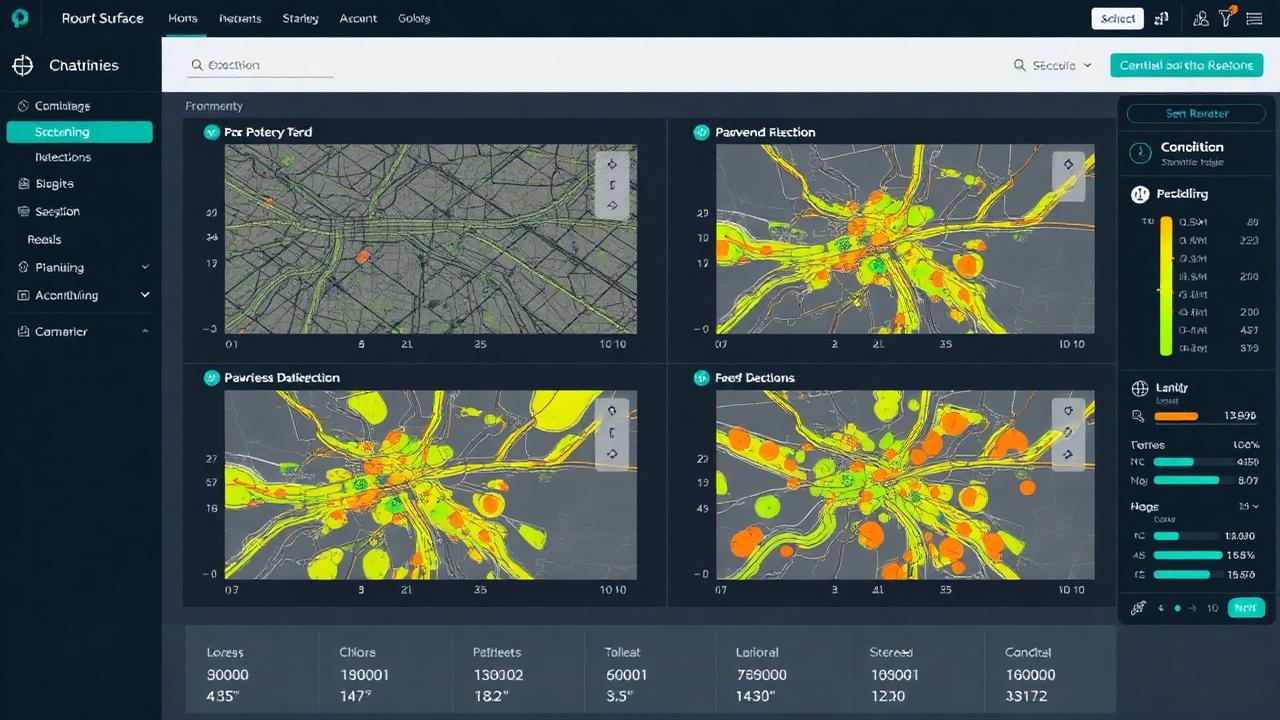Click the teal button at right panel bottom

click(1246, 607)
